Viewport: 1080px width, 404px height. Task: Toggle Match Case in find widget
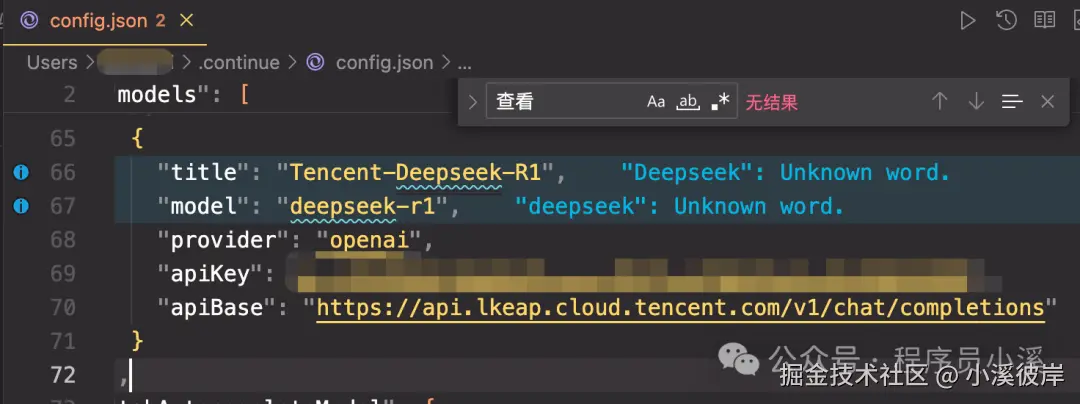point(656,102)
